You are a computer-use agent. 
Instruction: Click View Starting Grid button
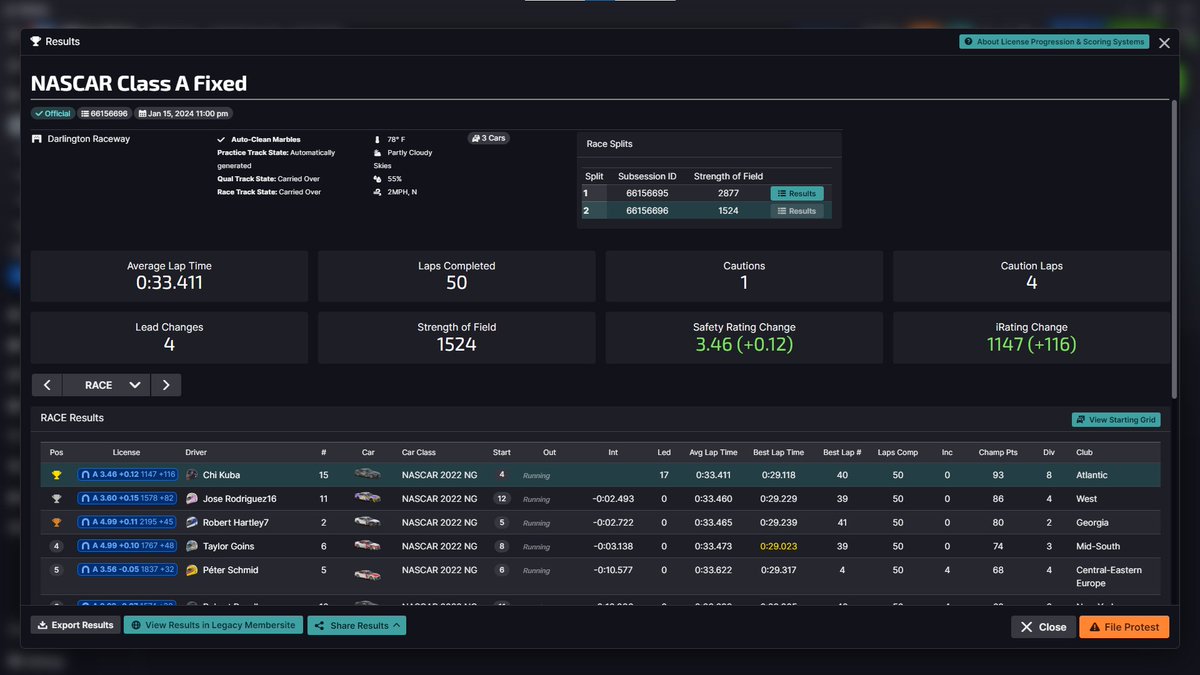[x=1116, y=420]
